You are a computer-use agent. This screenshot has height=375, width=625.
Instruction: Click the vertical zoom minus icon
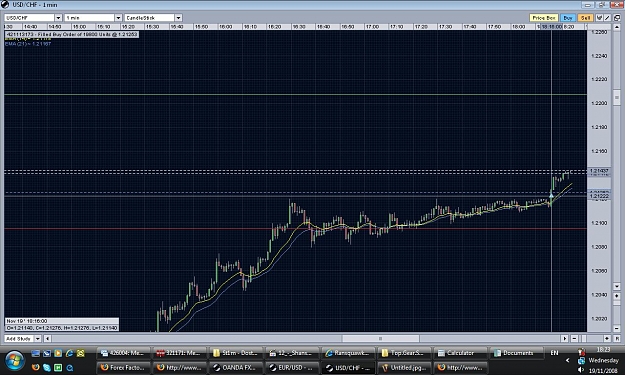(617, 328)
